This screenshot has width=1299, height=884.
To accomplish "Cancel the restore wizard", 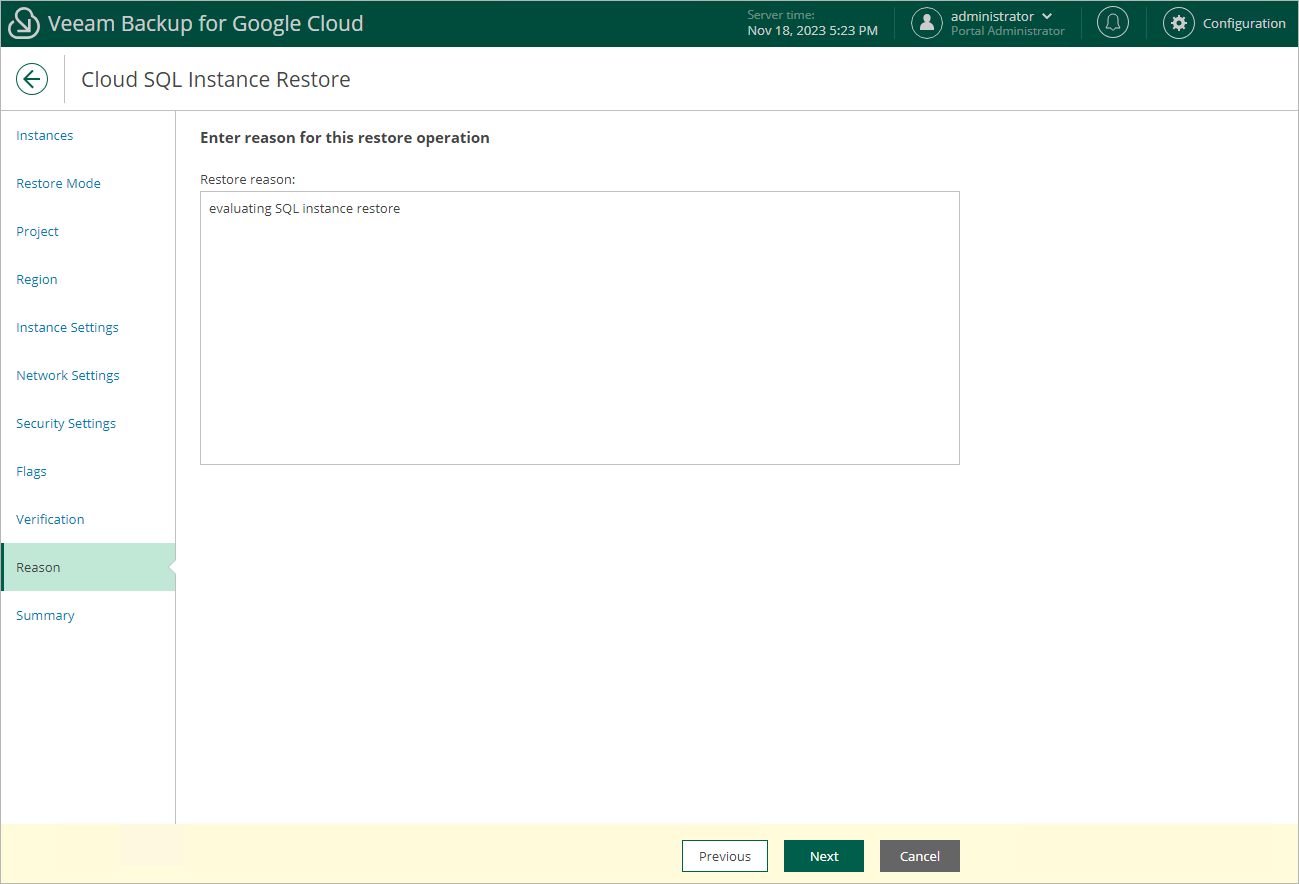I will [920, 856].
